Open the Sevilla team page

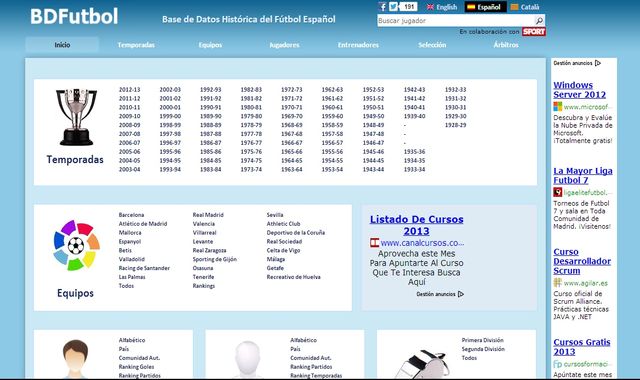pyautogui.click(x=275, y=215)
